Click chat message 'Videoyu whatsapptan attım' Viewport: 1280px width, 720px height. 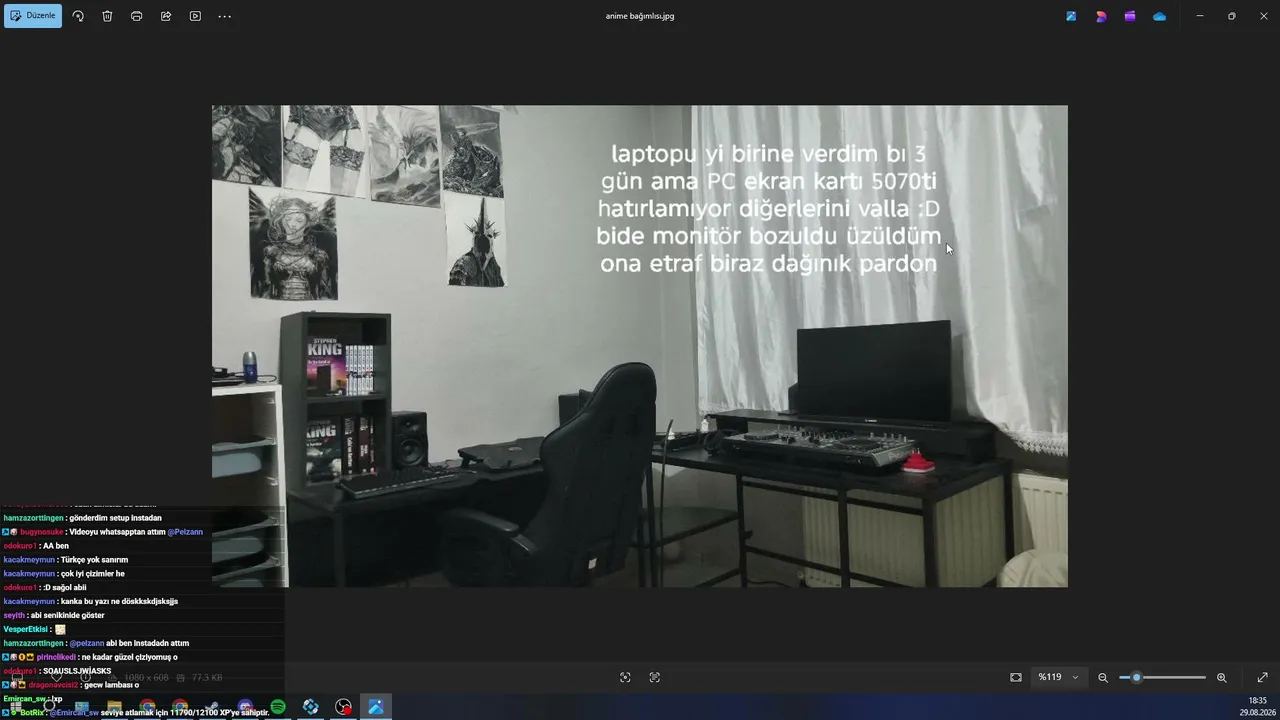click(x=117, y=532)
